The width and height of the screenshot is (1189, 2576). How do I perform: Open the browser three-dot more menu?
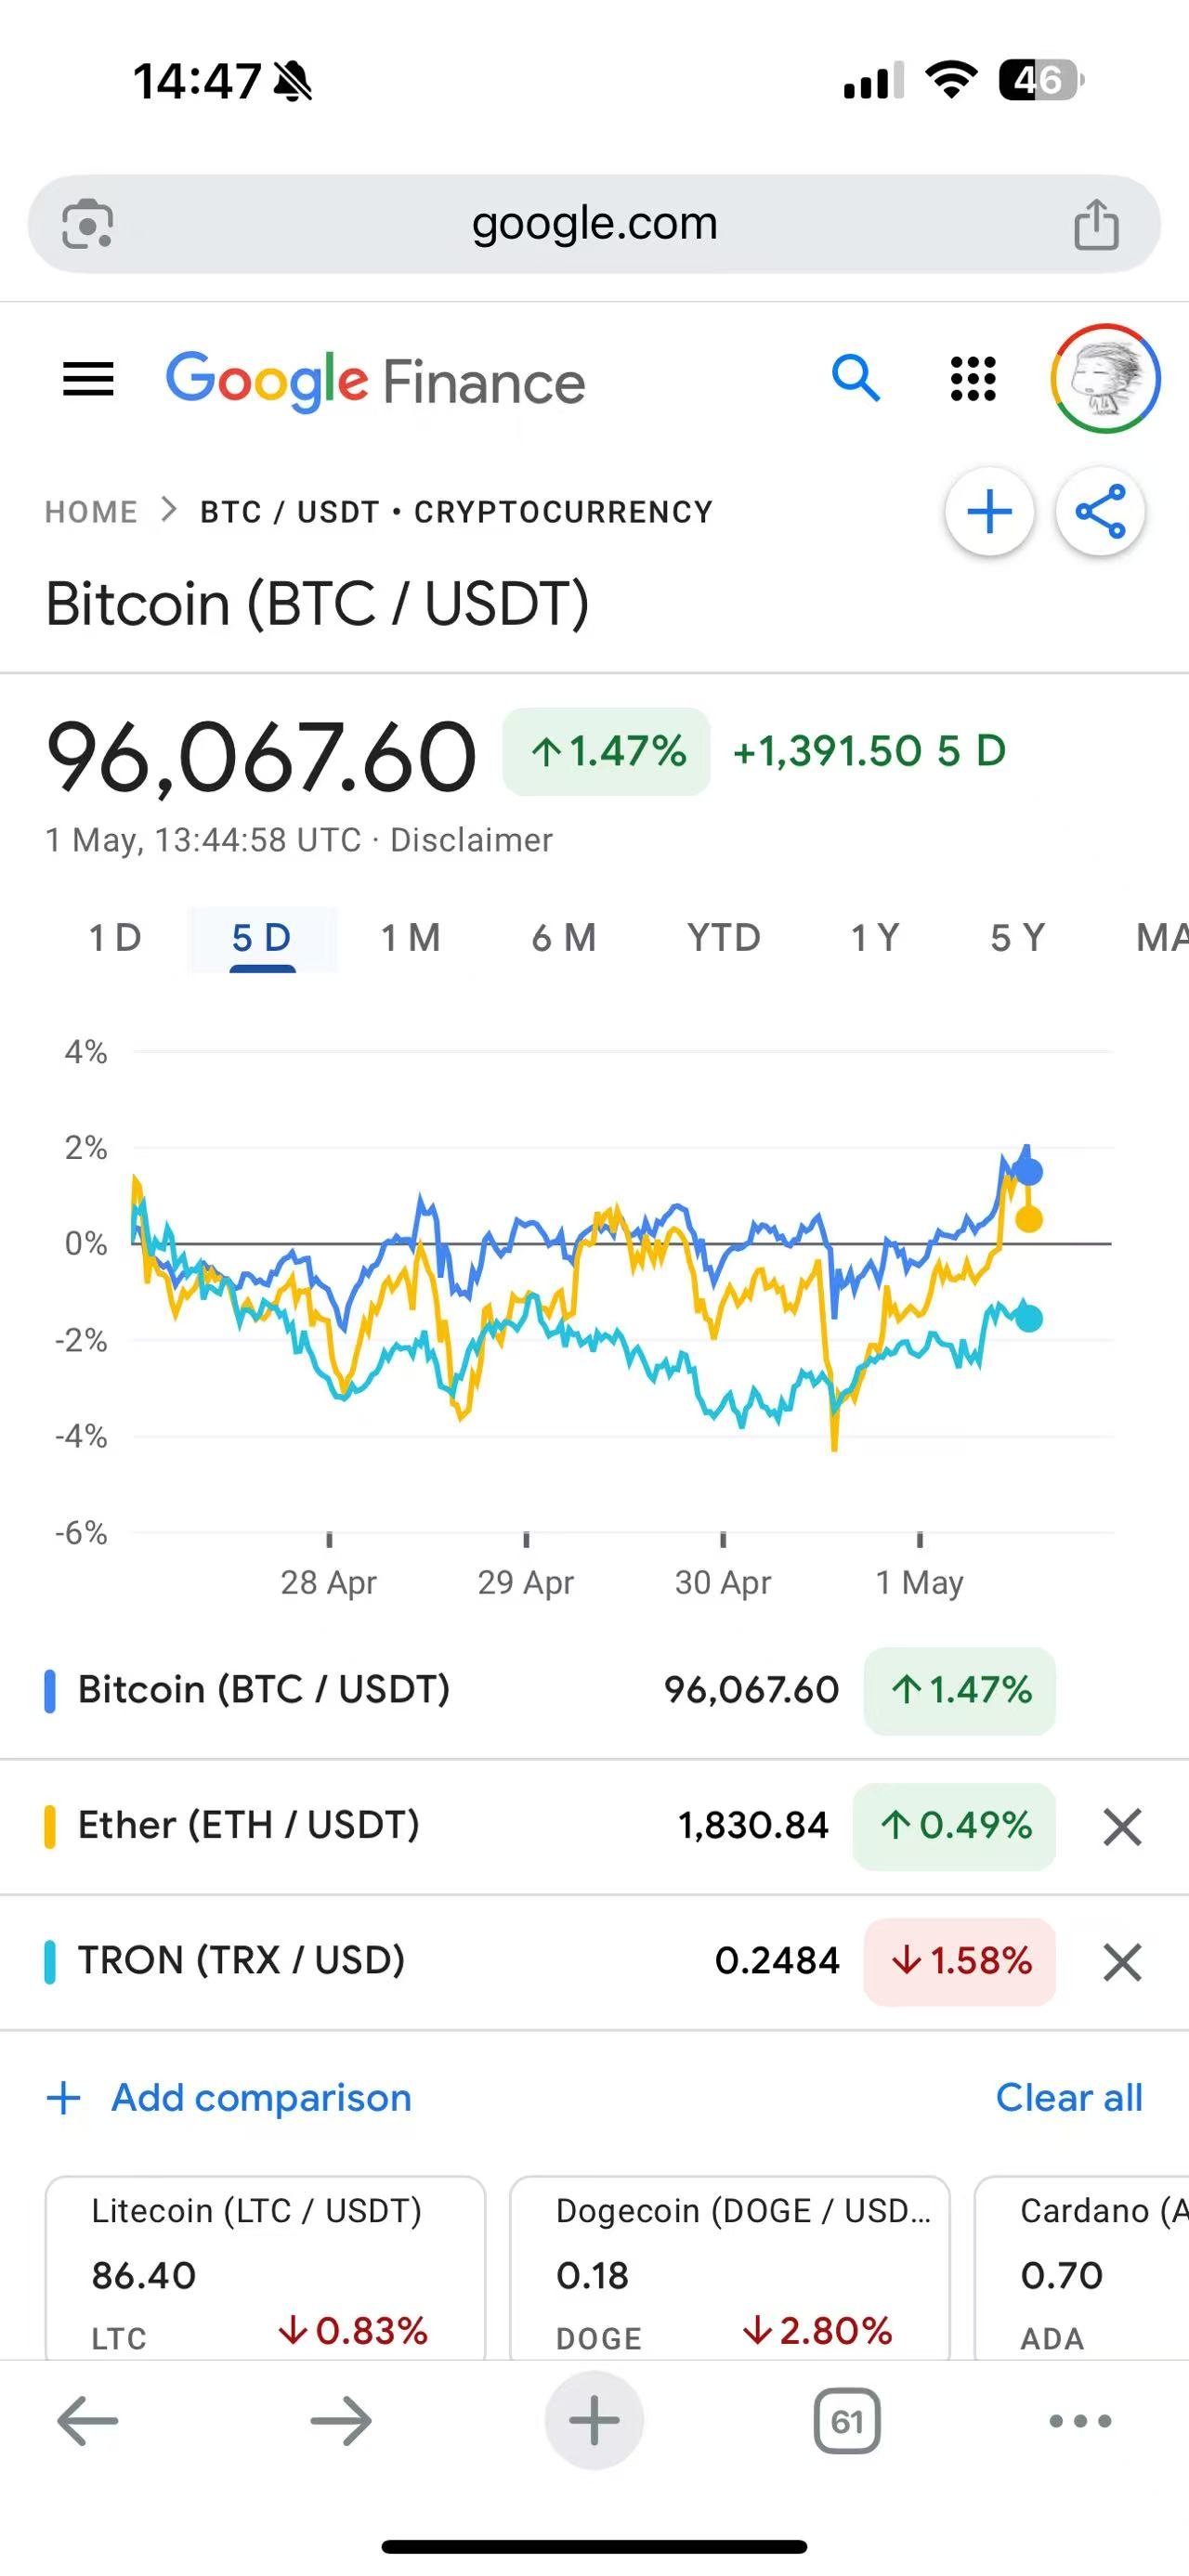click(x=1079, y=2421)
